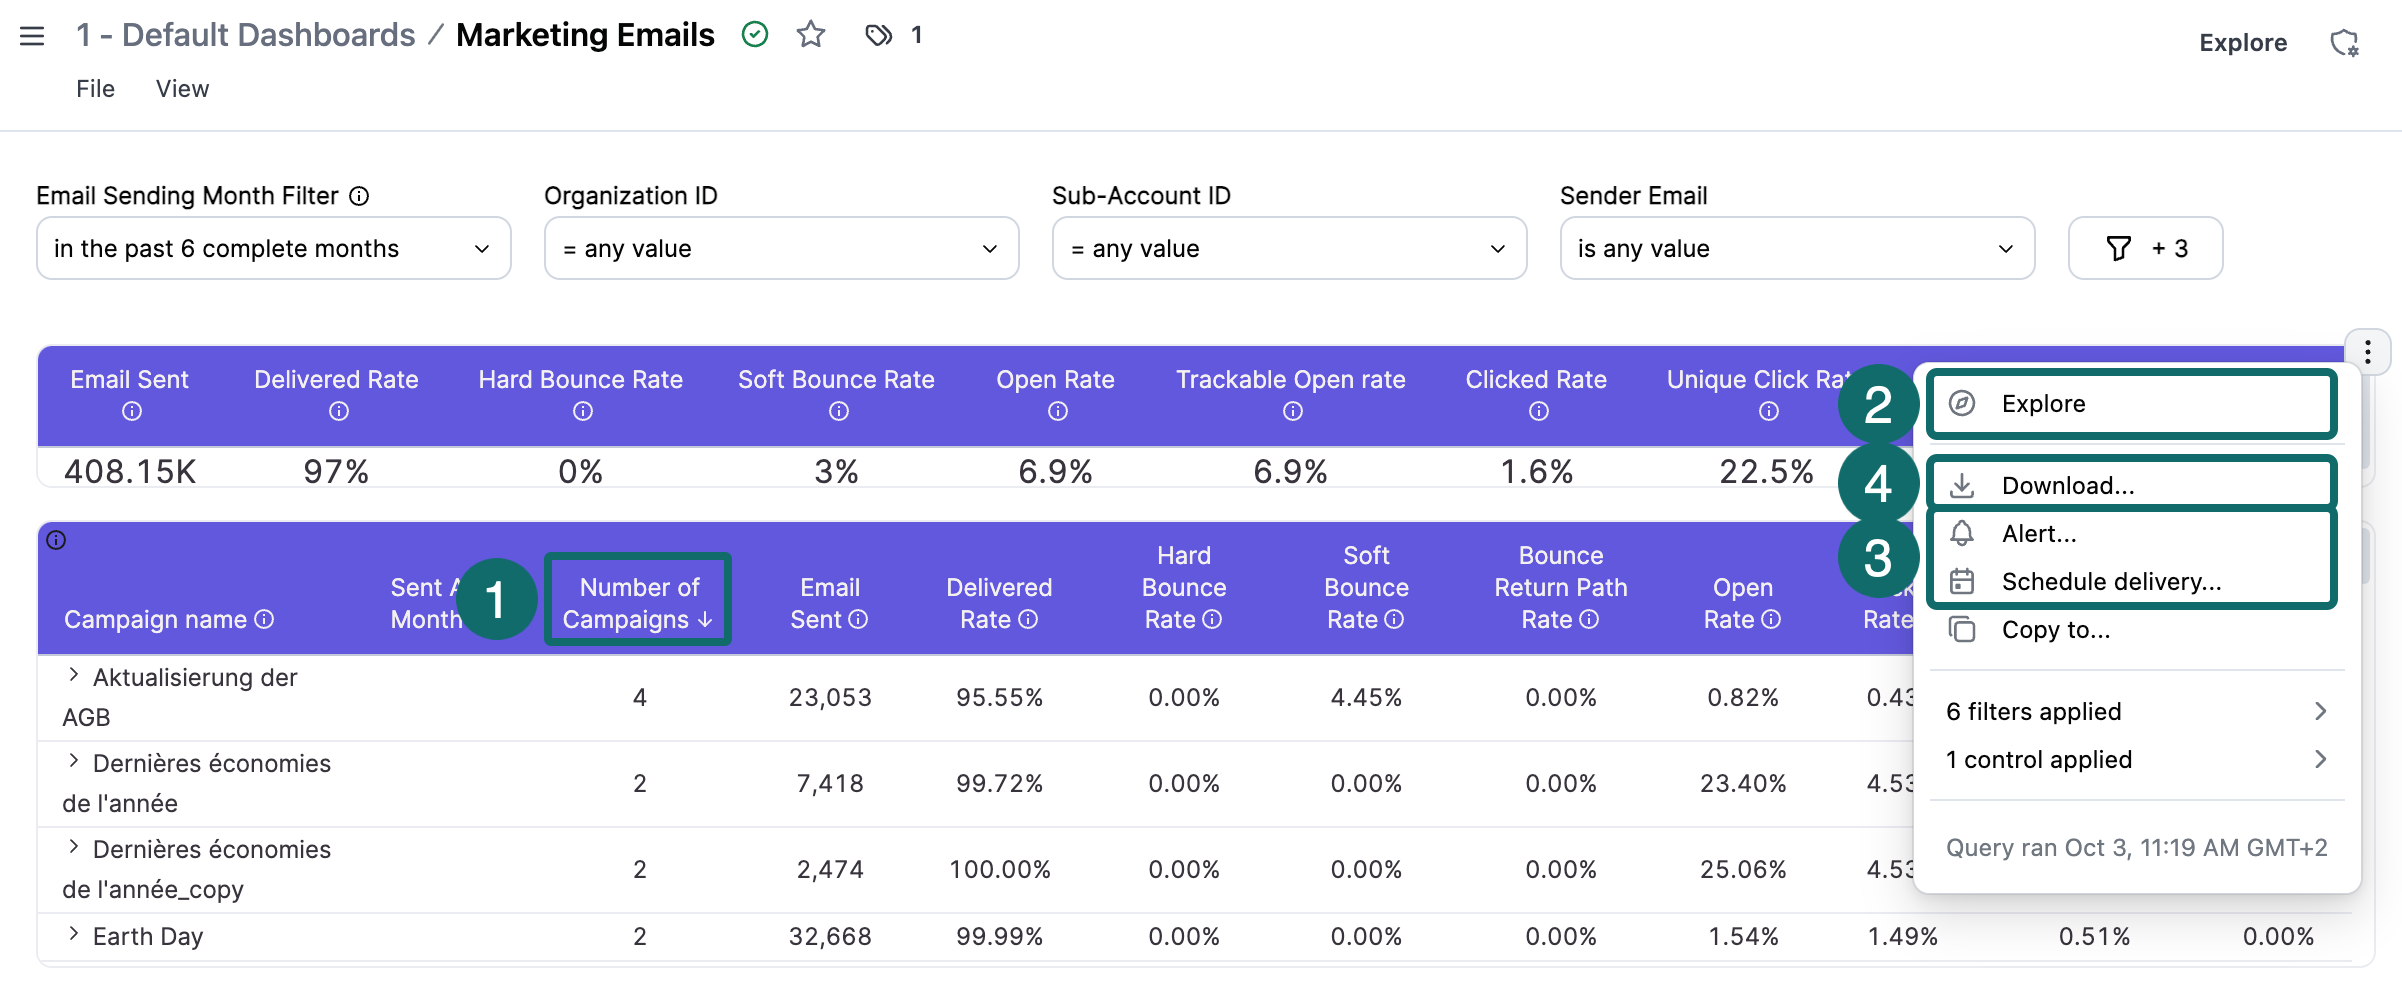This screenshot has height=984, width=2402.
Task: Click the green verified checkmark icon
Action: (755, 35)
